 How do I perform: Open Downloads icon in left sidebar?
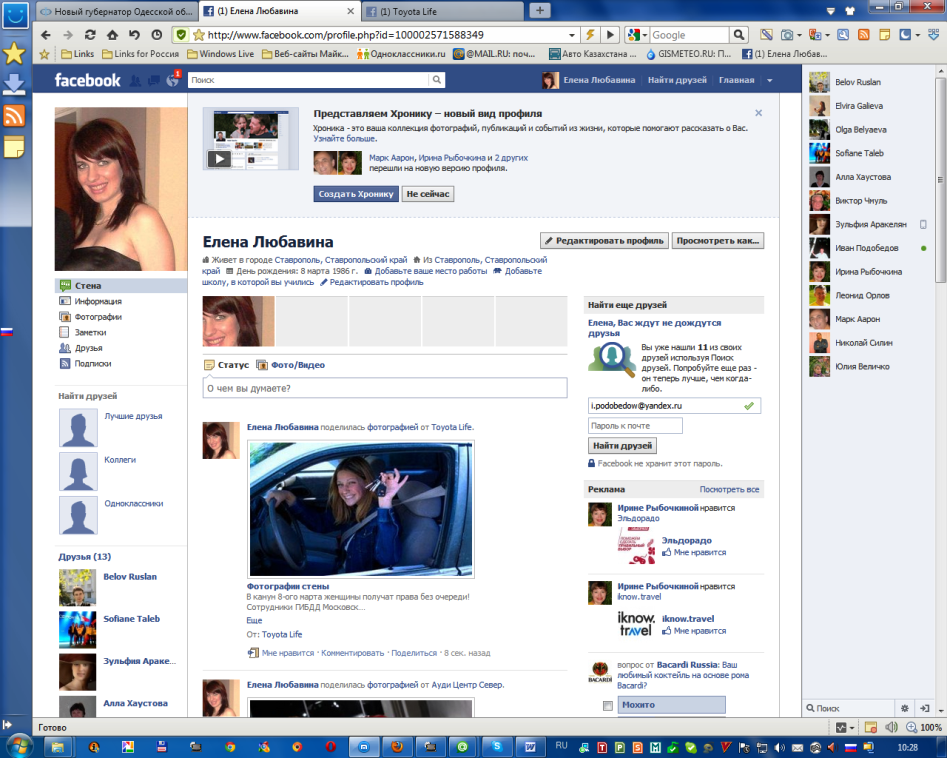(14, 84)
